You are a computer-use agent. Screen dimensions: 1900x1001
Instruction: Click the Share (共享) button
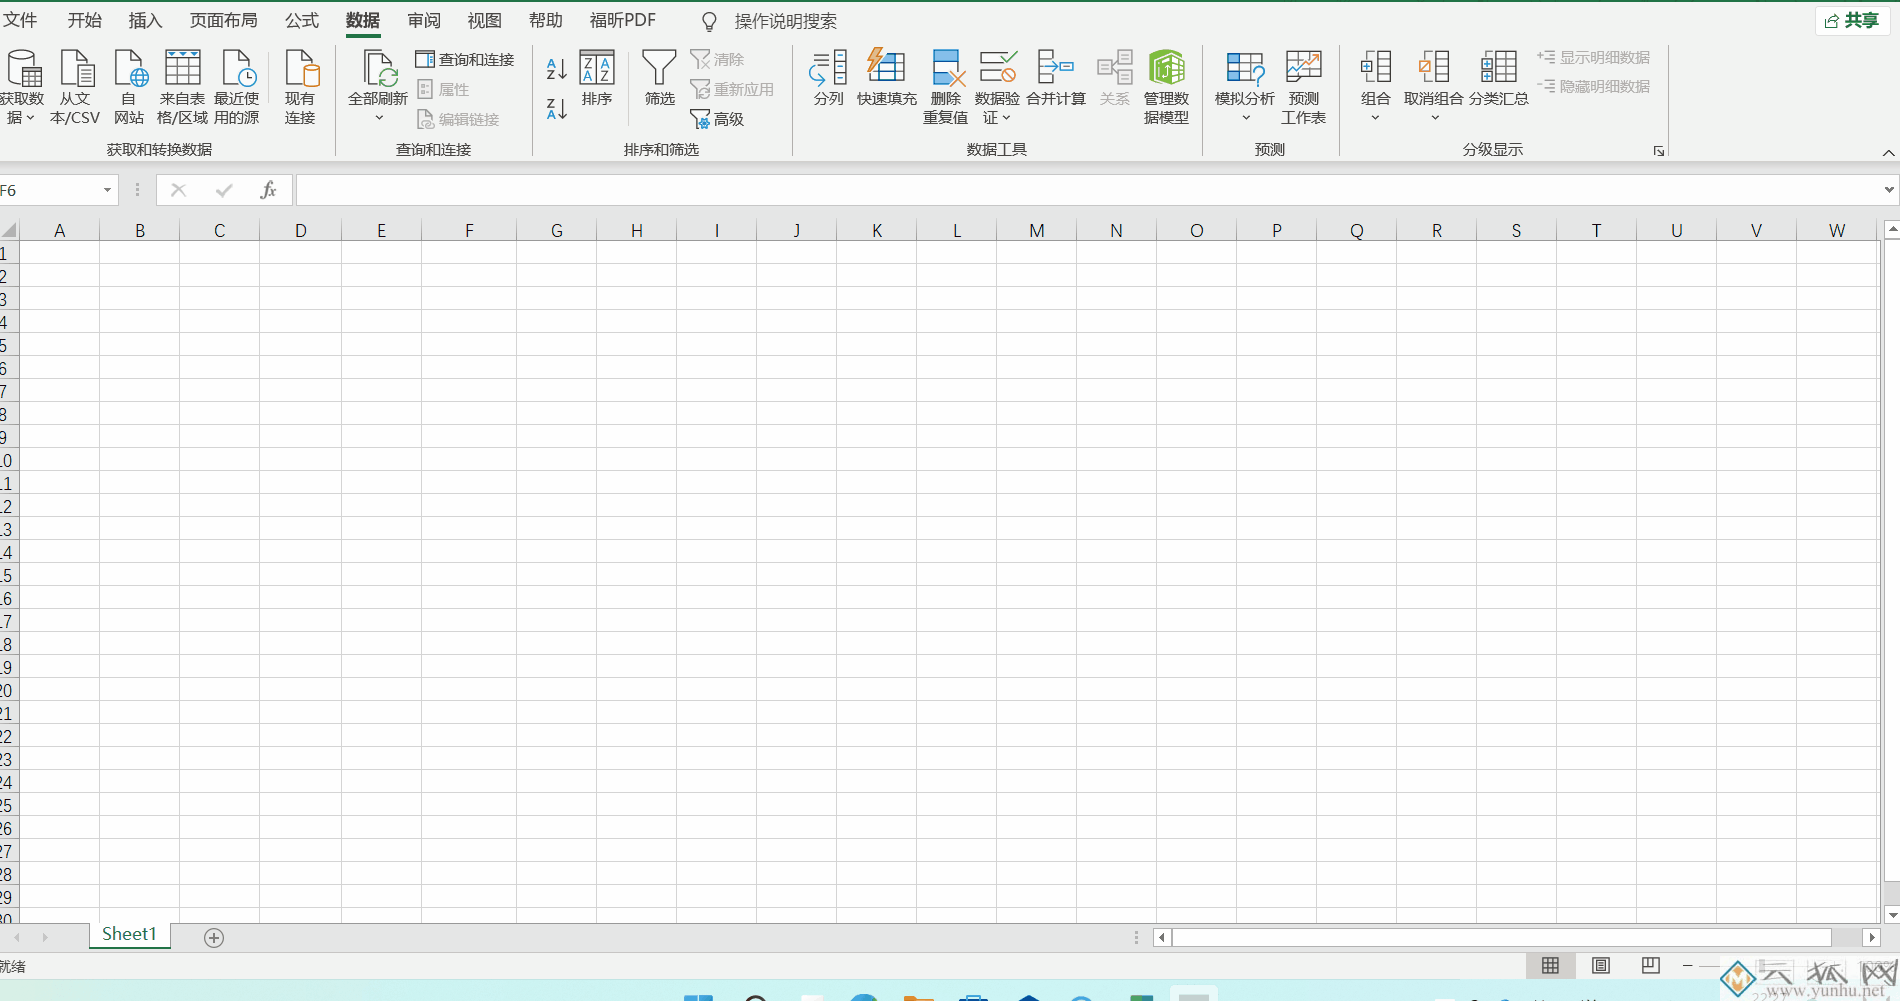pos(1852,21)
